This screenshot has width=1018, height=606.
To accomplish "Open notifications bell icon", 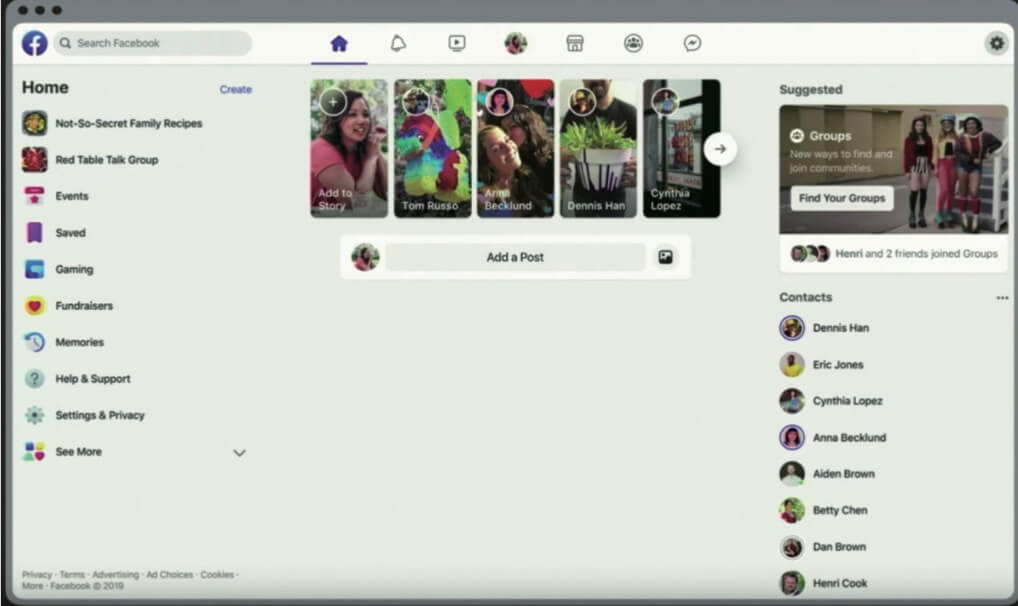I will (398, 44).
